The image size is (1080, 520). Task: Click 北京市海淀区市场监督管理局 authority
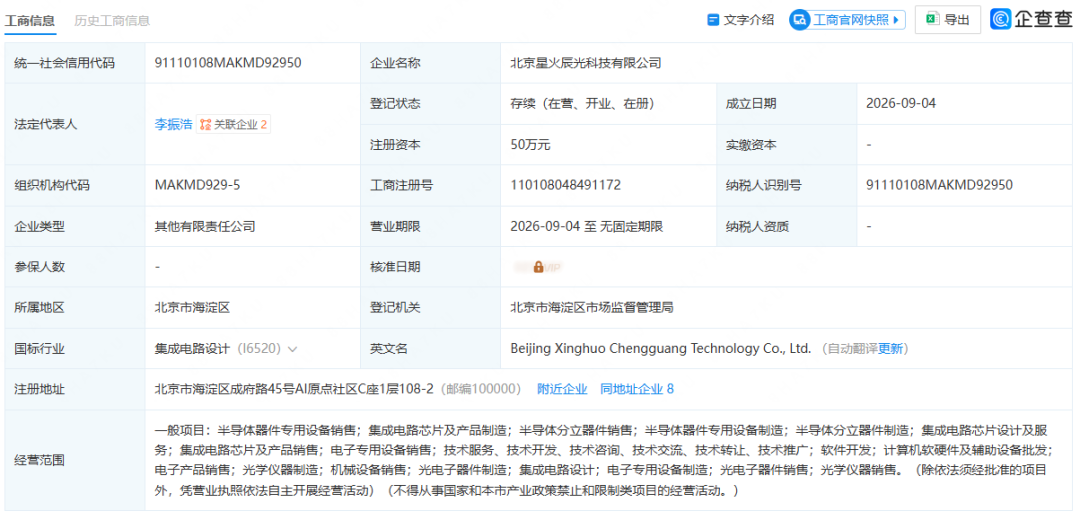[592, 308]
